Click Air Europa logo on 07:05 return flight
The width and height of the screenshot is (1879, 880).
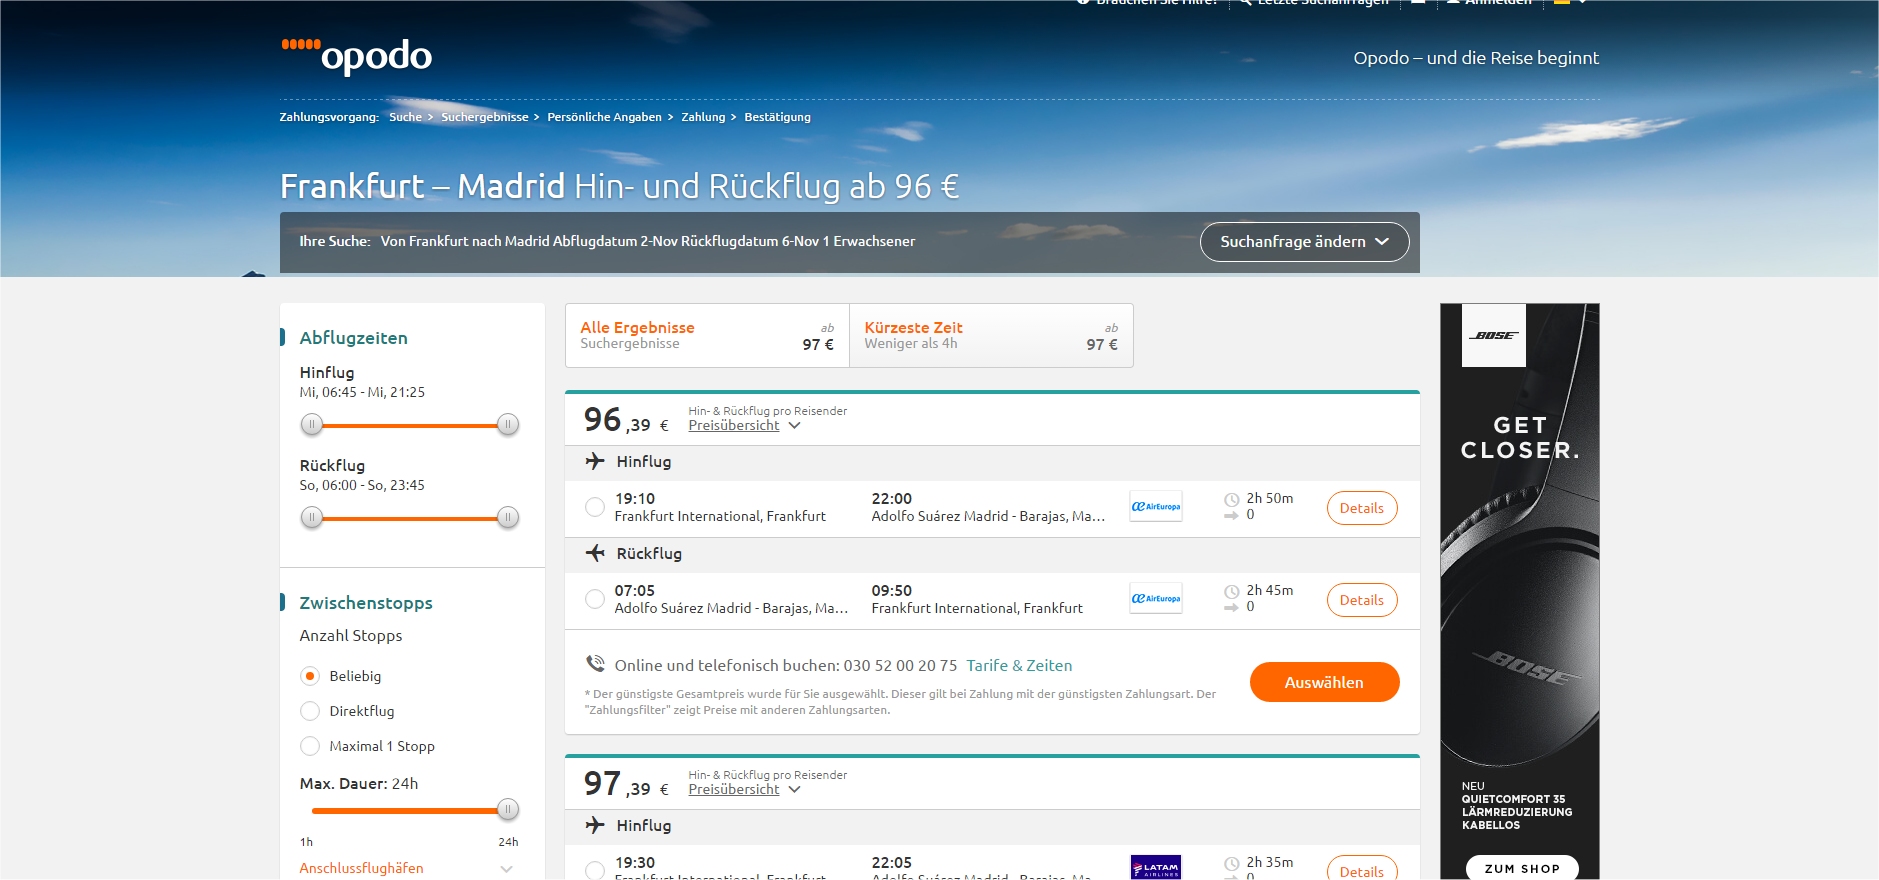pos(1155,599)
